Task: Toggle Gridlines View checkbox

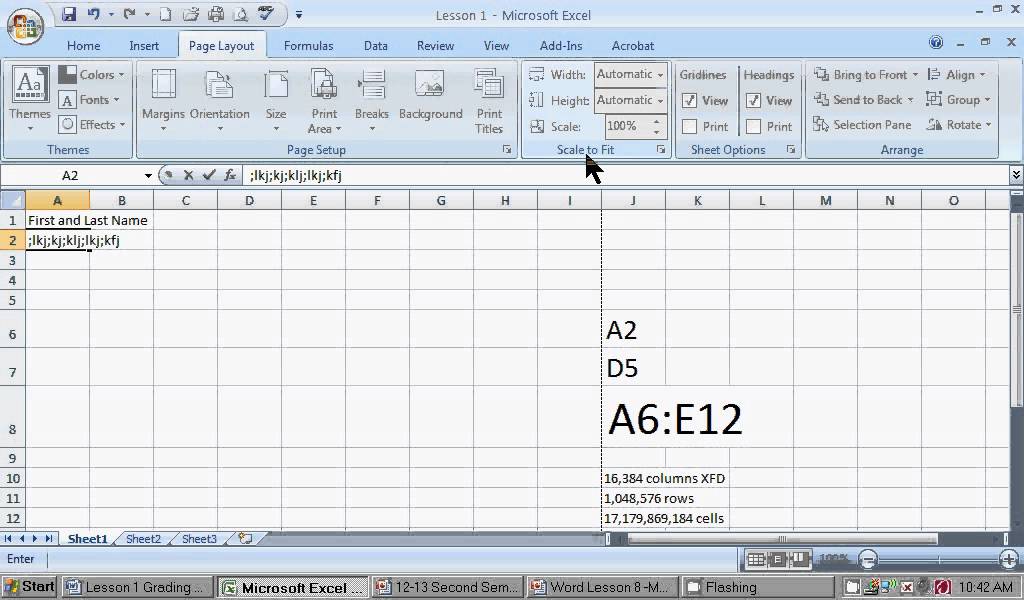Action: coord(689,101)
